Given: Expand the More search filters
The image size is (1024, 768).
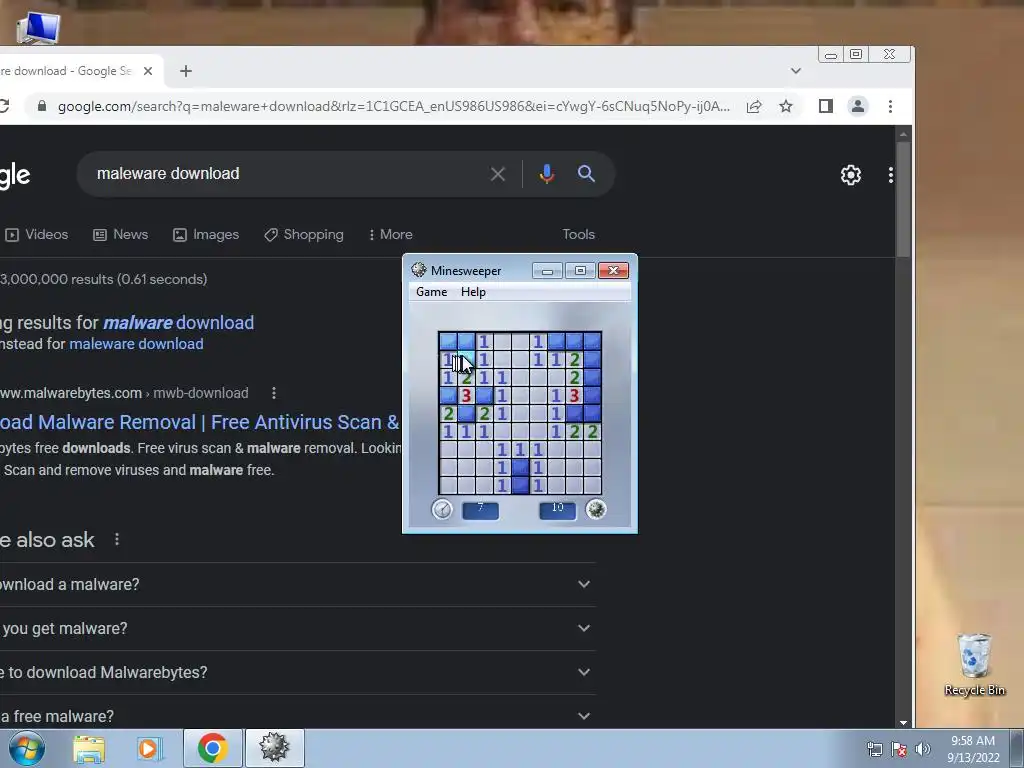Looking at the screenshot, I should (391, 234).
